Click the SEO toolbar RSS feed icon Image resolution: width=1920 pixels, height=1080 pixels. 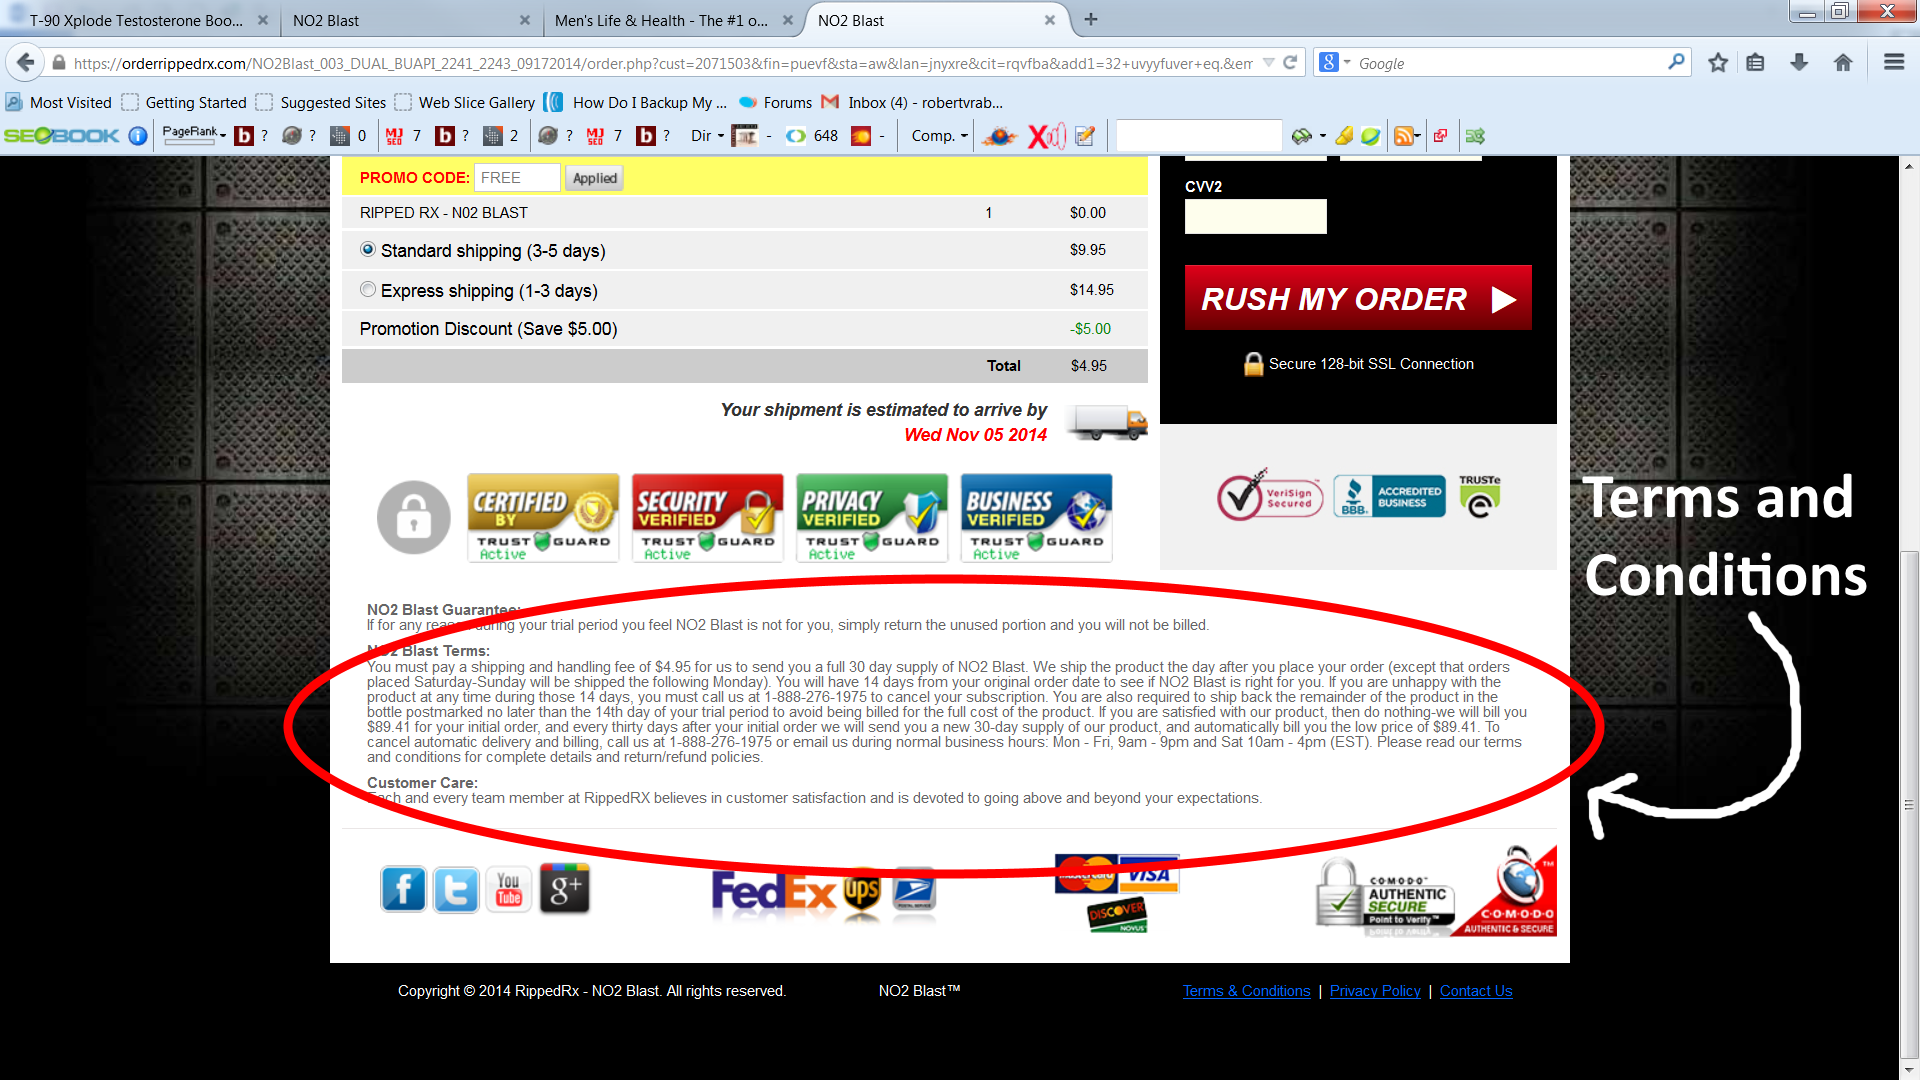[x=1403, y=135]
